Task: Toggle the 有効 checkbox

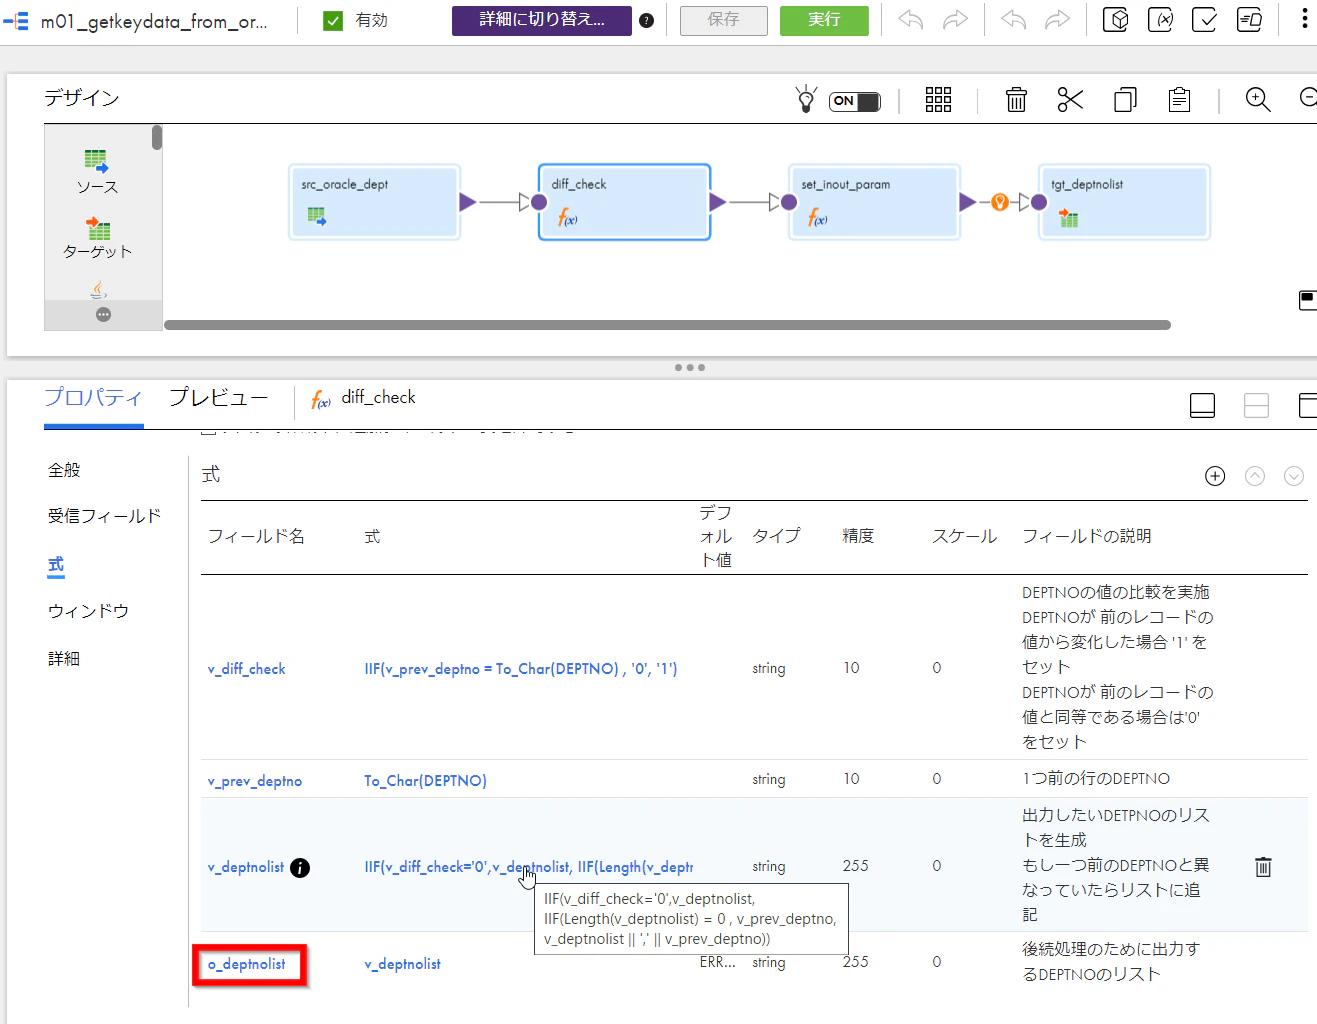Action: pyautogui.click(x=334, y=20)
